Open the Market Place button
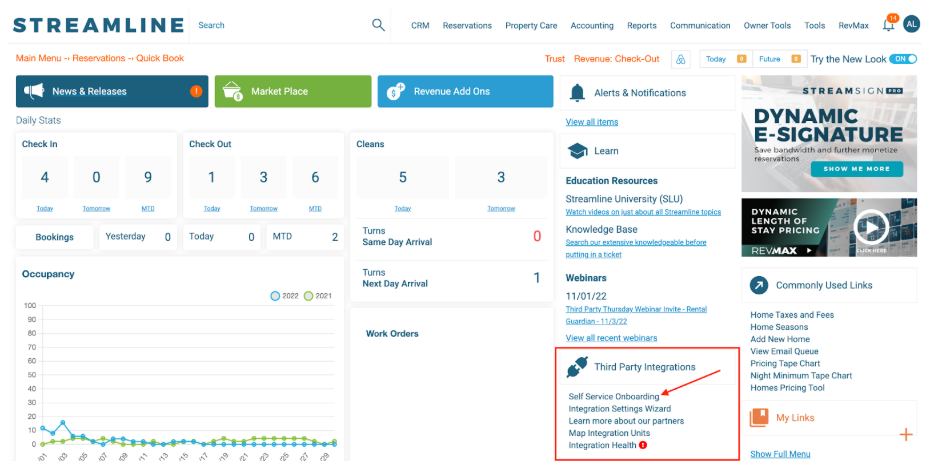The height and width of the screenshot is (474, 936). click(293, 91)
